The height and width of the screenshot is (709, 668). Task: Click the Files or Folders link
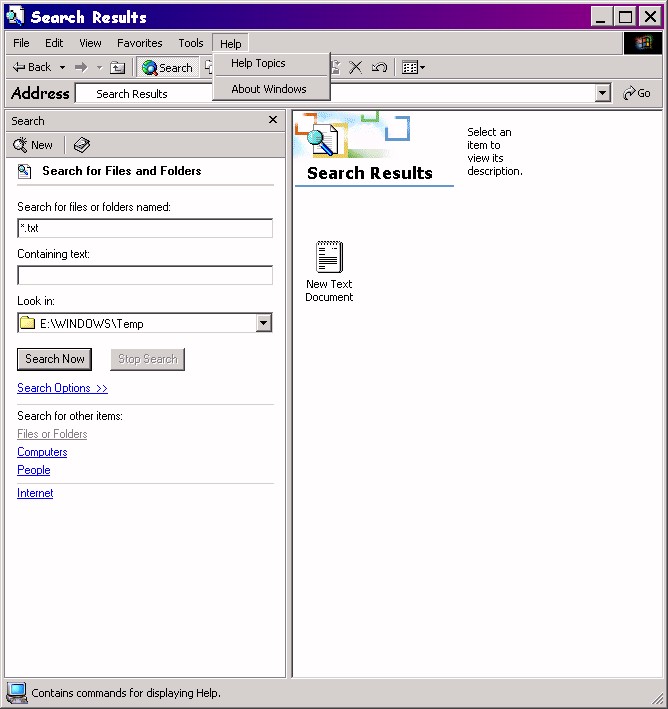[x=52, y=434]
